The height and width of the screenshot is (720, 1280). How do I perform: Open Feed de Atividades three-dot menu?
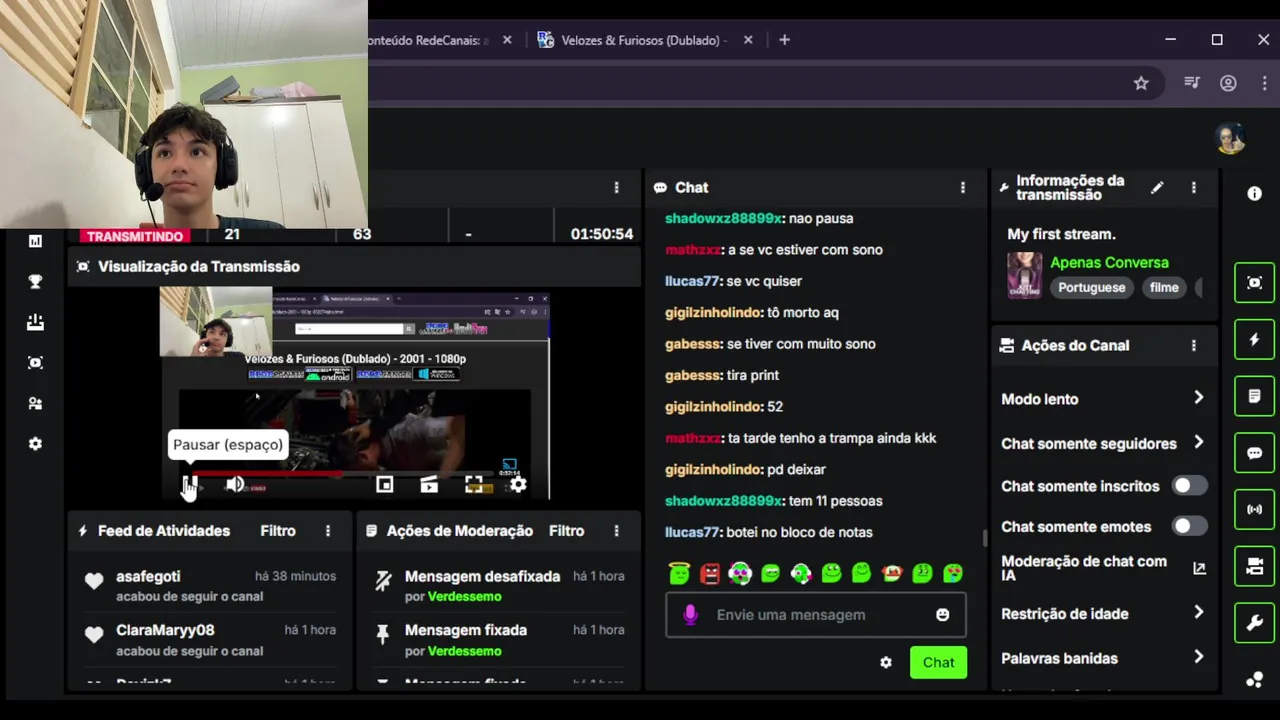[x=328, y=531]
